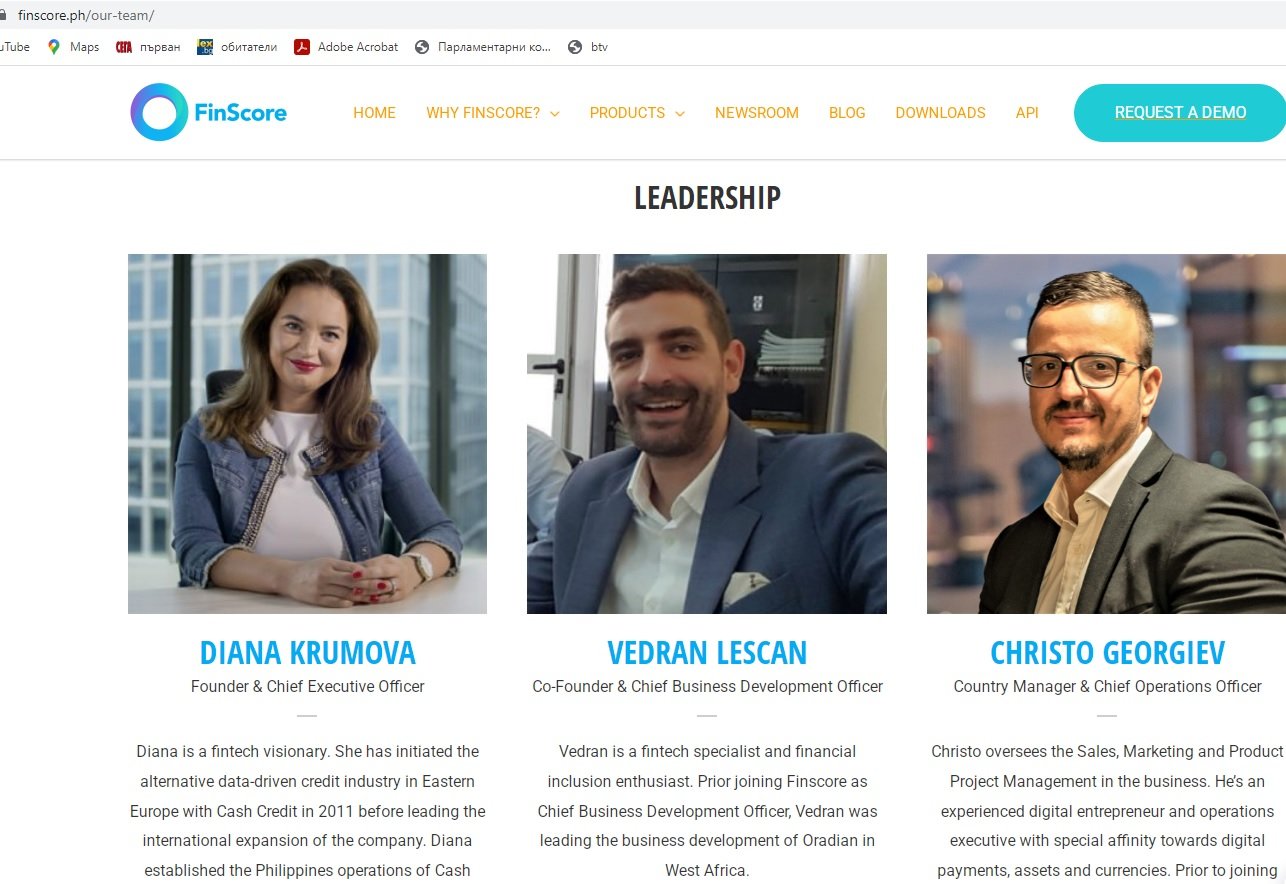Open the Maps bookmark icon

(54, 47)
